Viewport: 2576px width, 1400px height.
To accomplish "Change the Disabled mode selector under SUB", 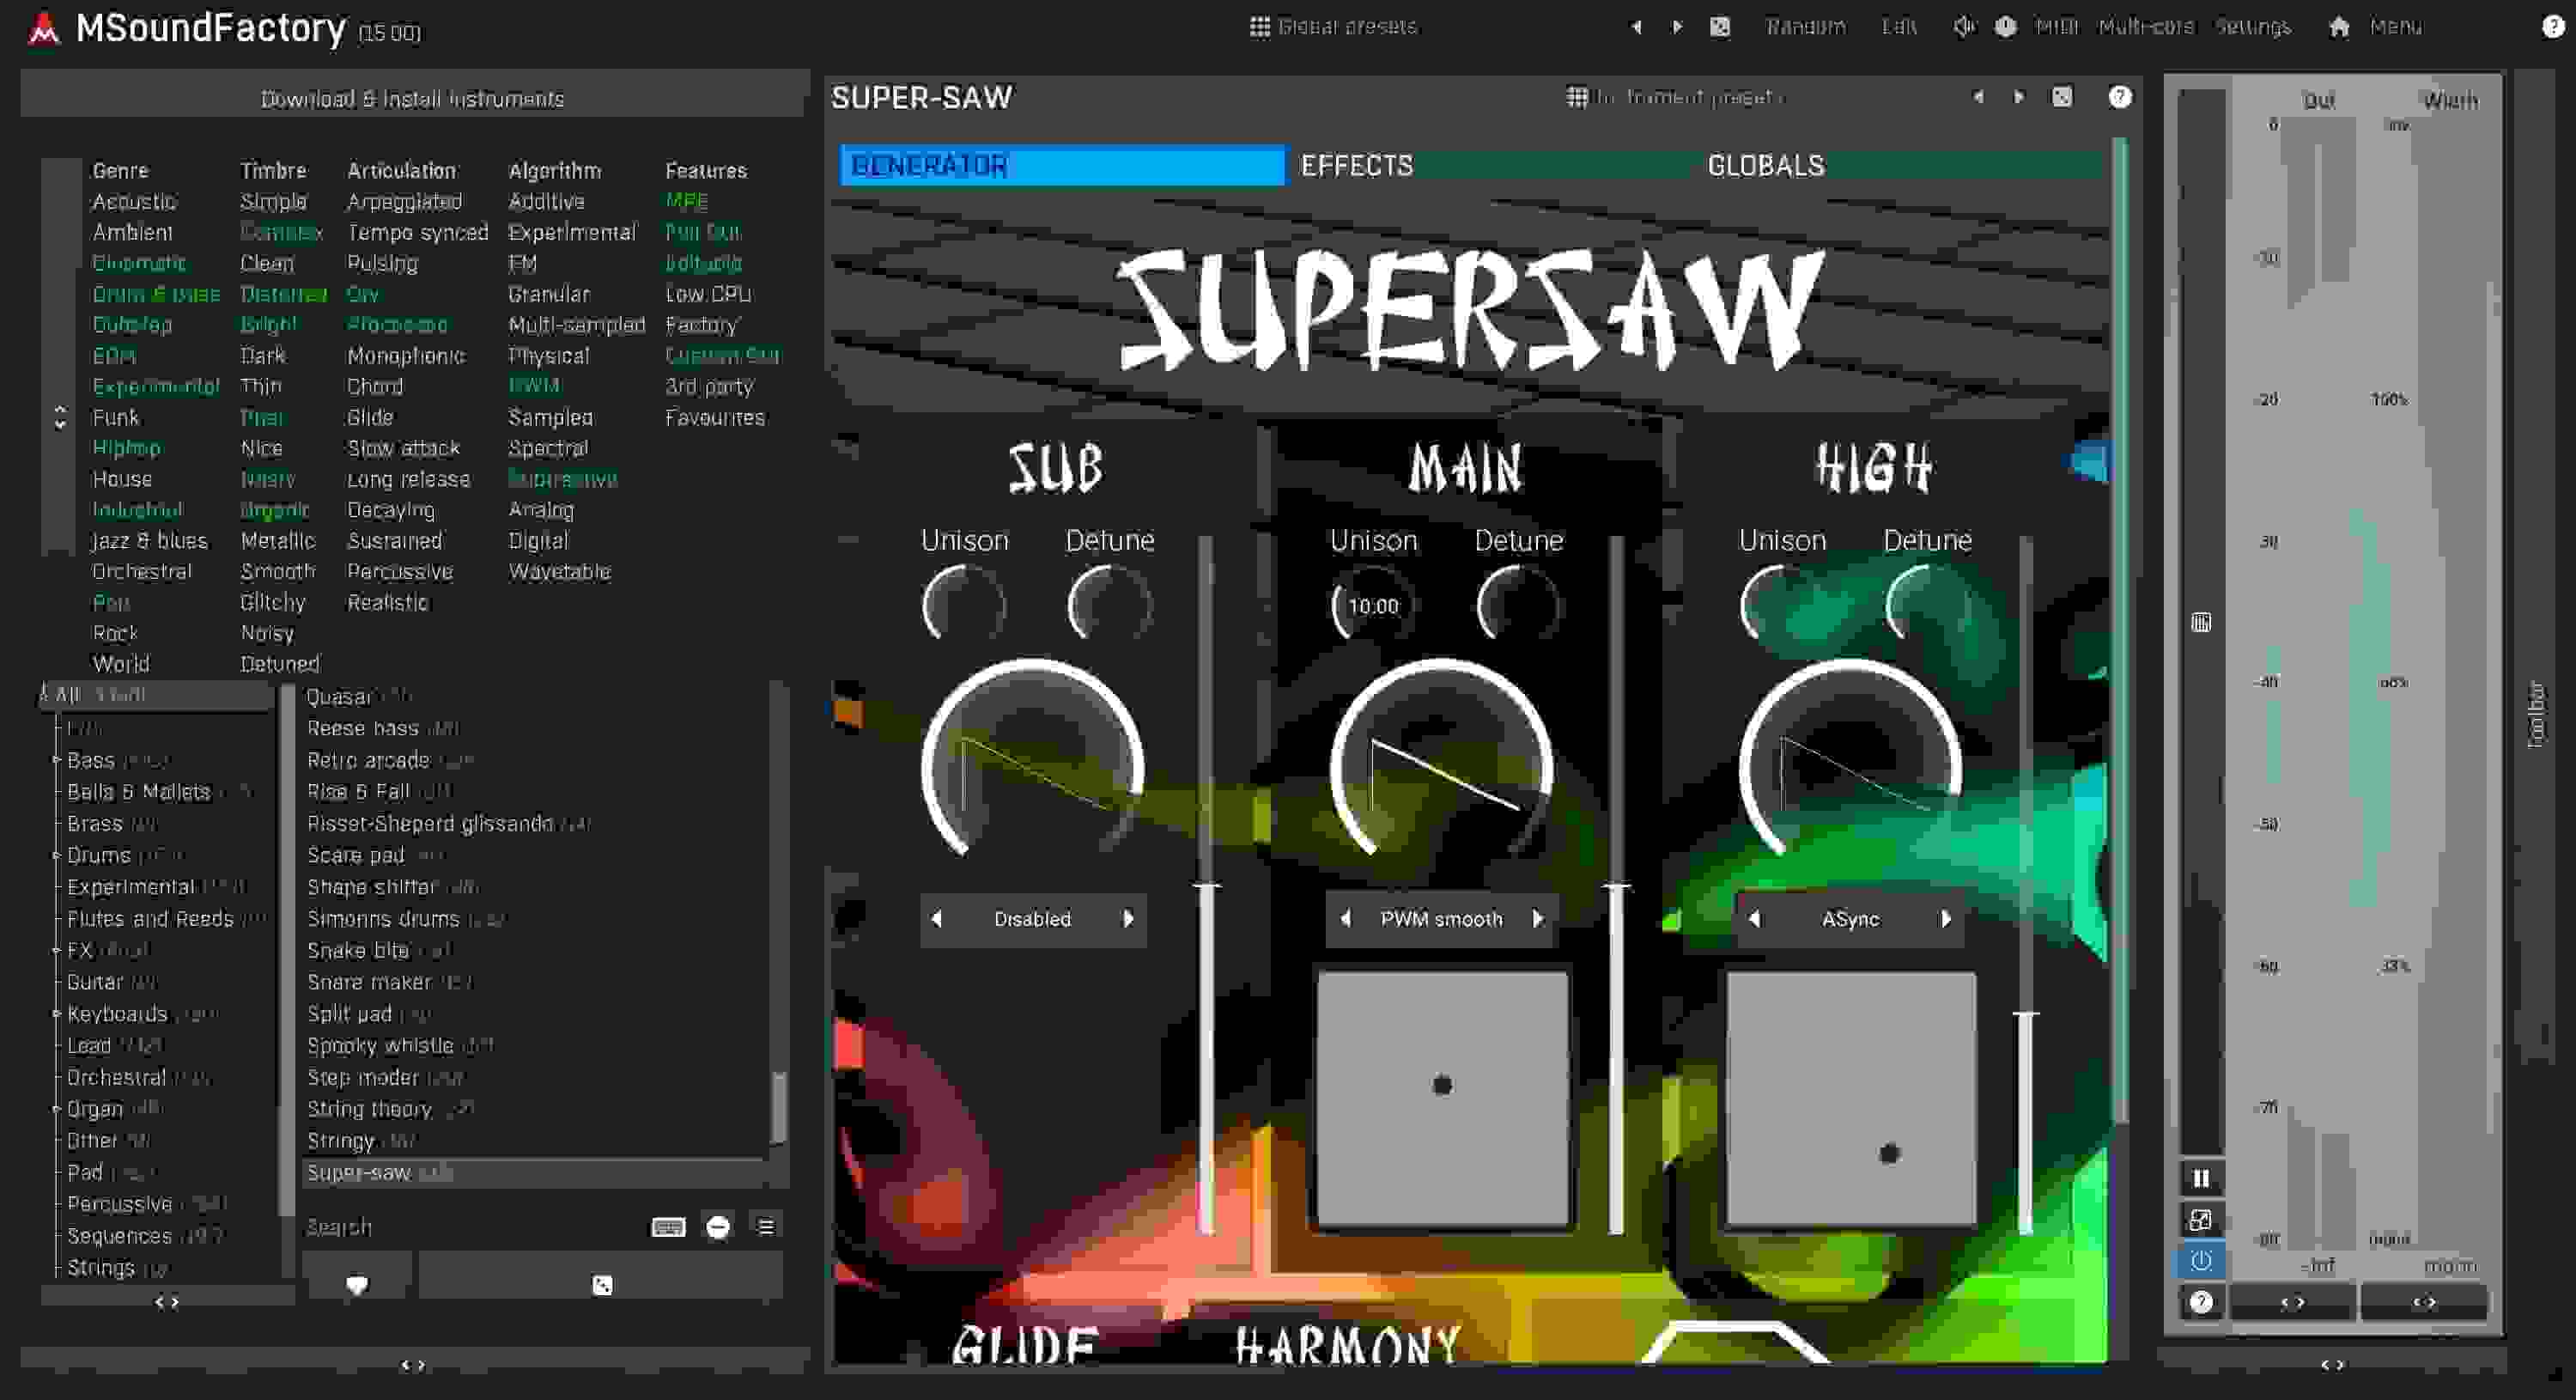I will [x=1032, y=919].
